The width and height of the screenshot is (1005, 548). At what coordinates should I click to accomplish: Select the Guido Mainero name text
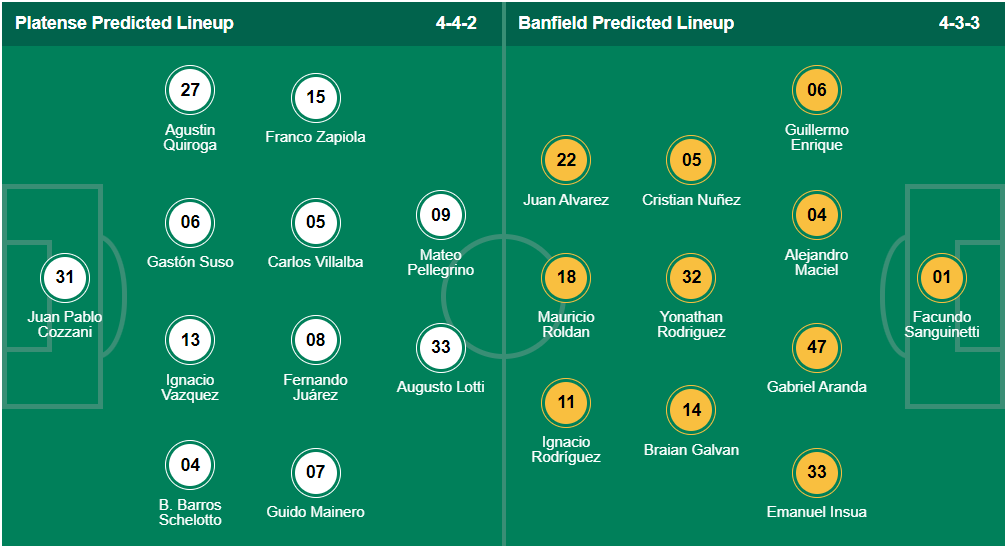(x=315, y=512)
